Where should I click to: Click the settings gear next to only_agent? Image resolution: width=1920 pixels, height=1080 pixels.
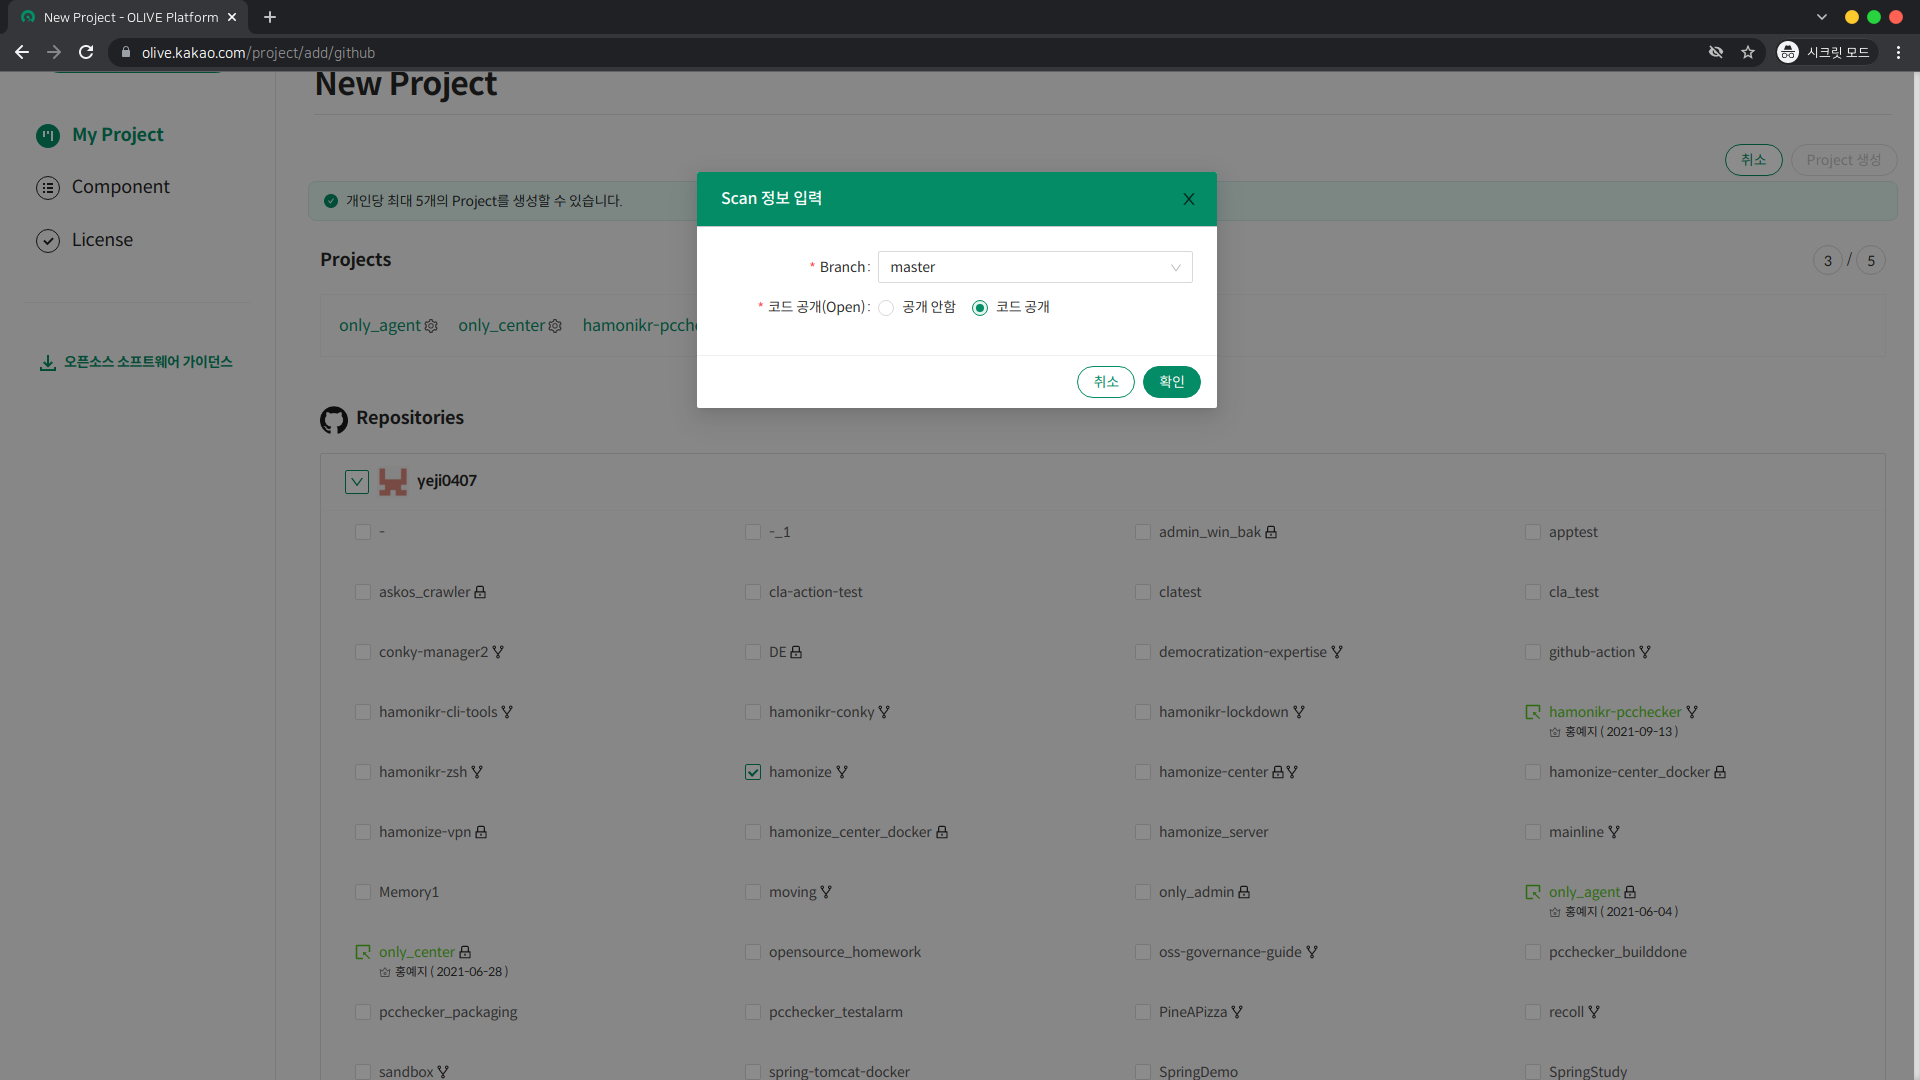pos(431,326)
